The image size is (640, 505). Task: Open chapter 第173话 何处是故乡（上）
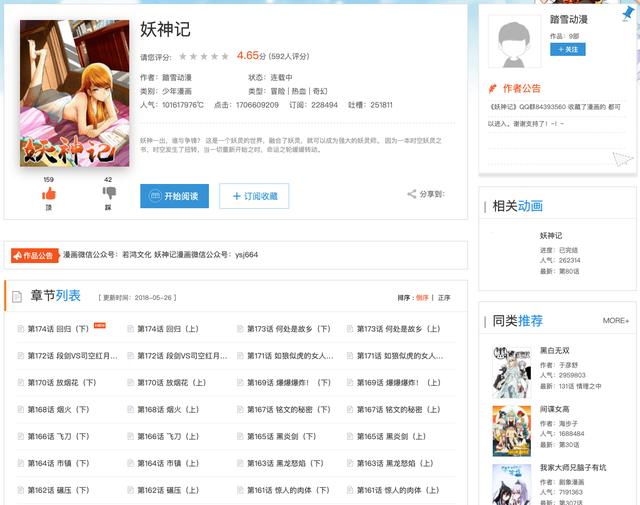coord(399,329)
